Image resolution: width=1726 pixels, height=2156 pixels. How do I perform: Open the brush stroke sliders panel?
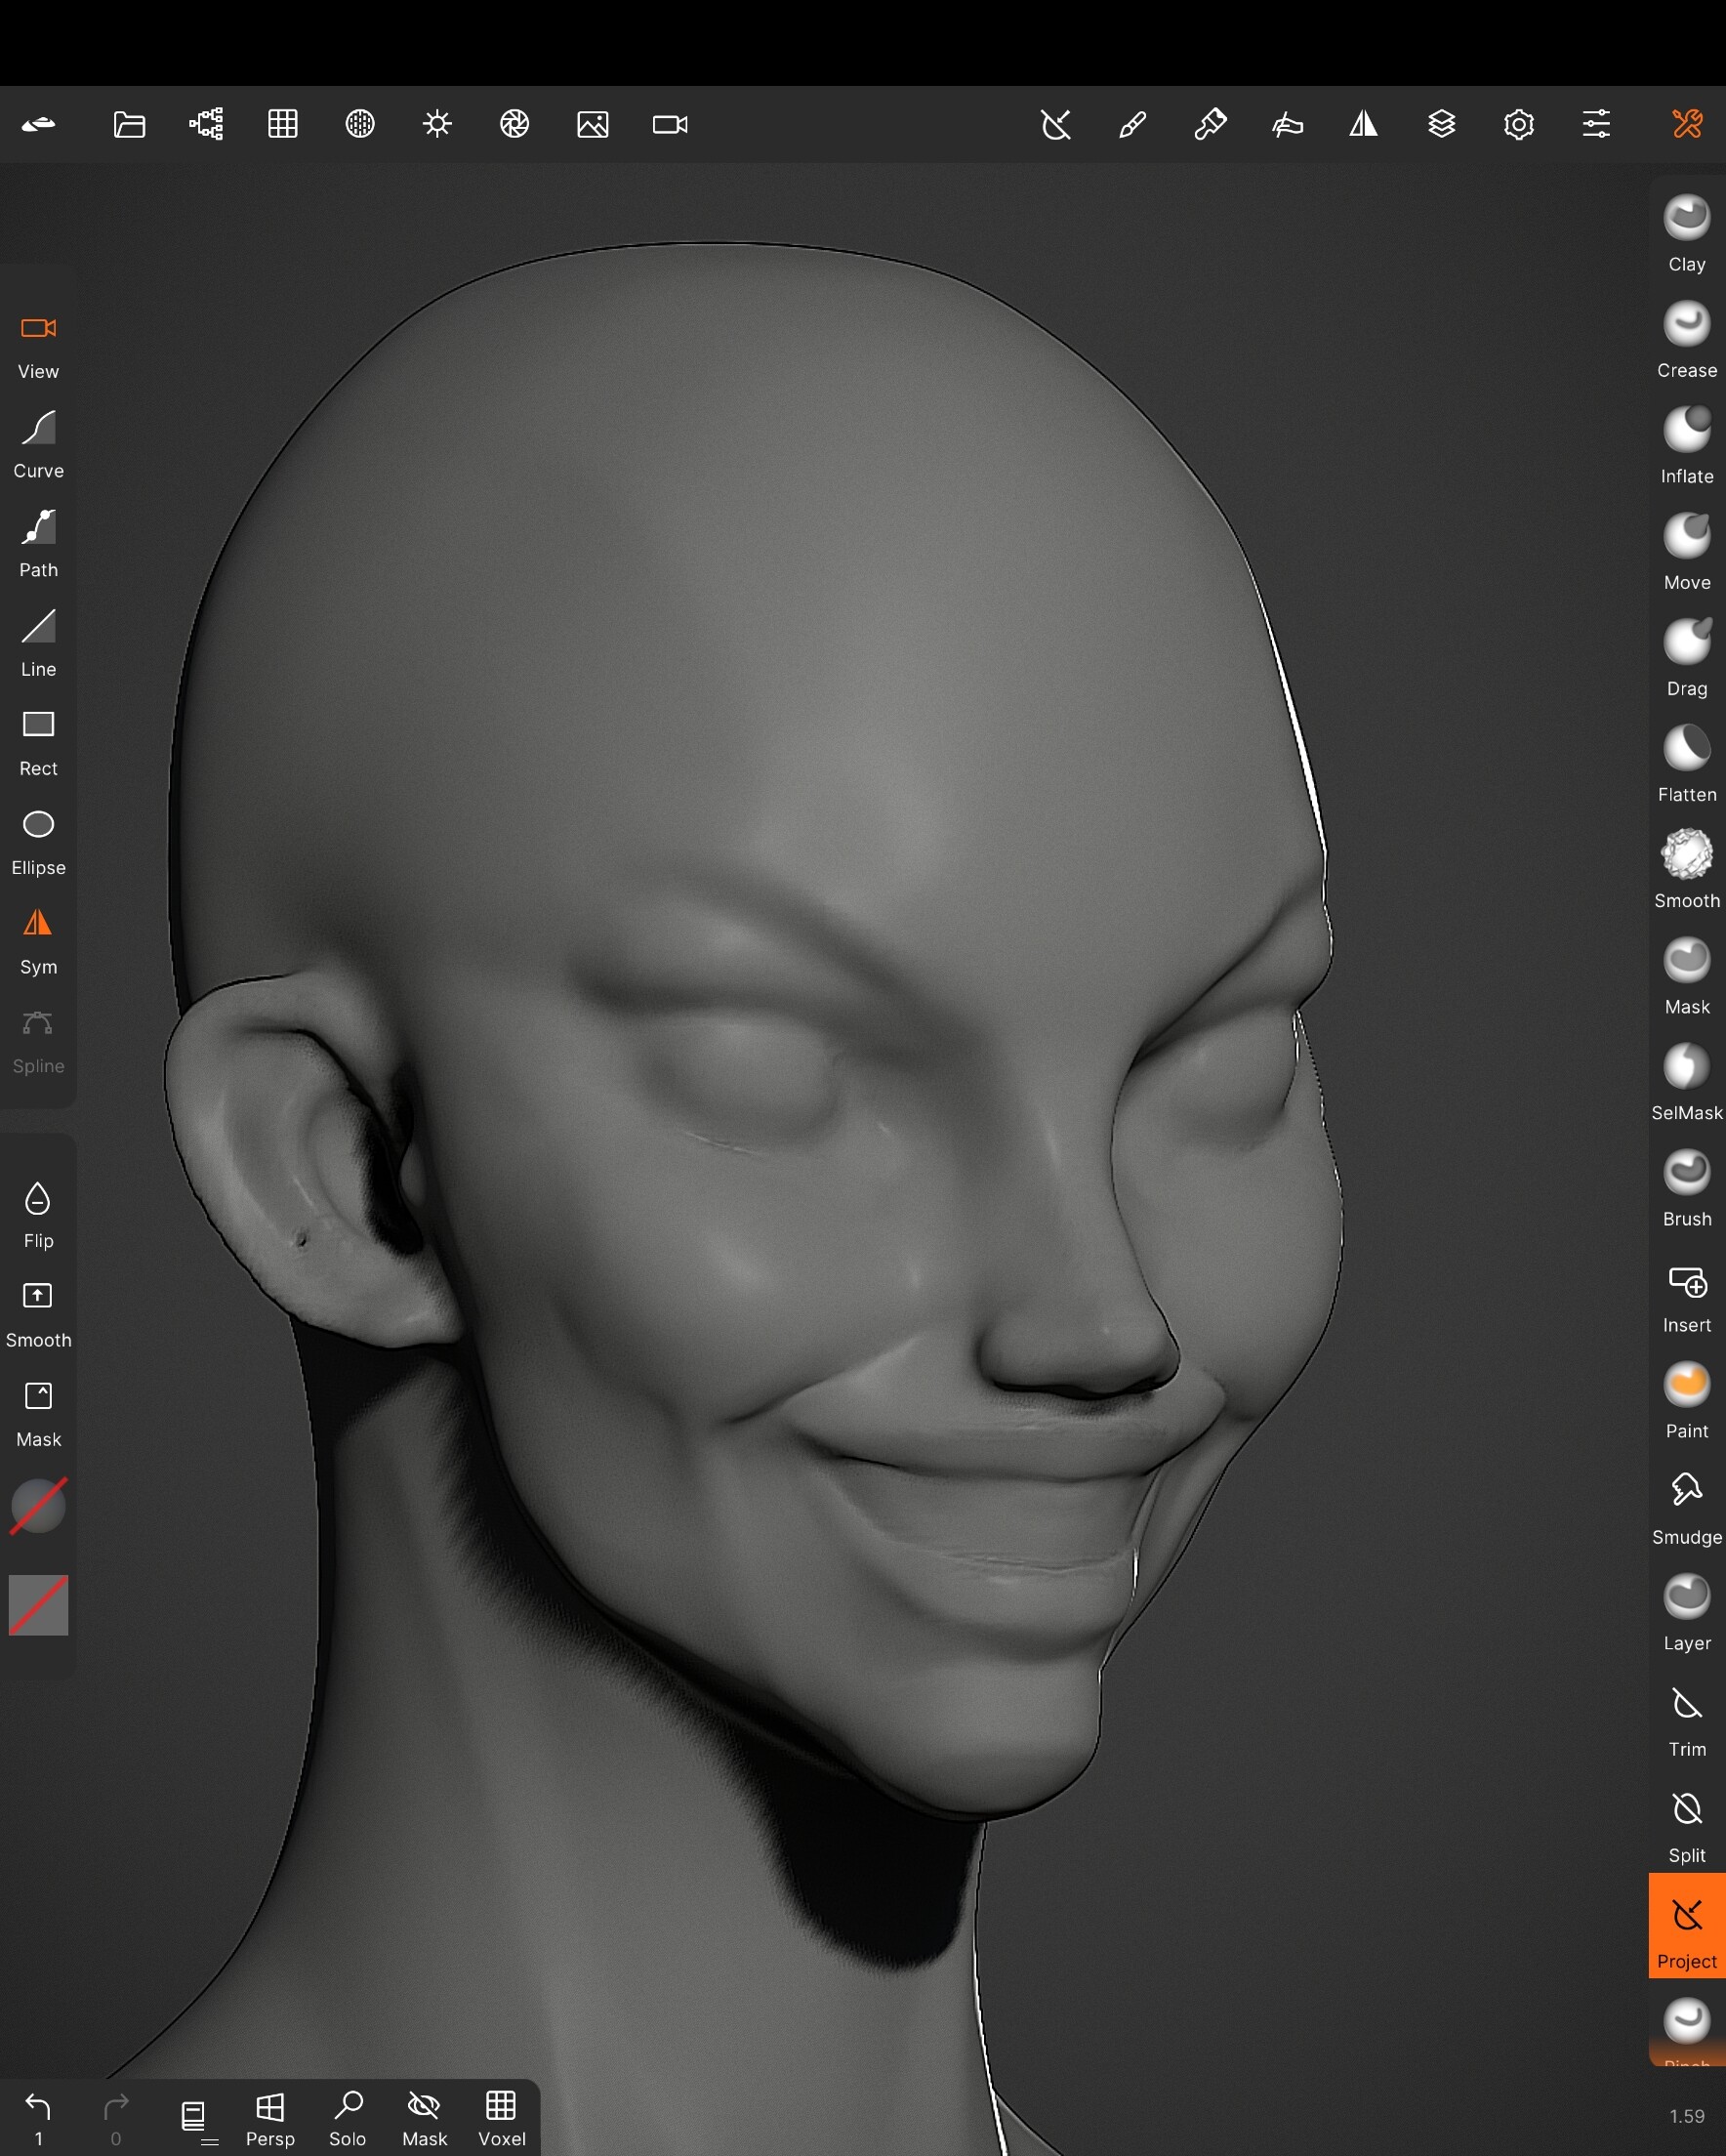[x=1596, y=124]
